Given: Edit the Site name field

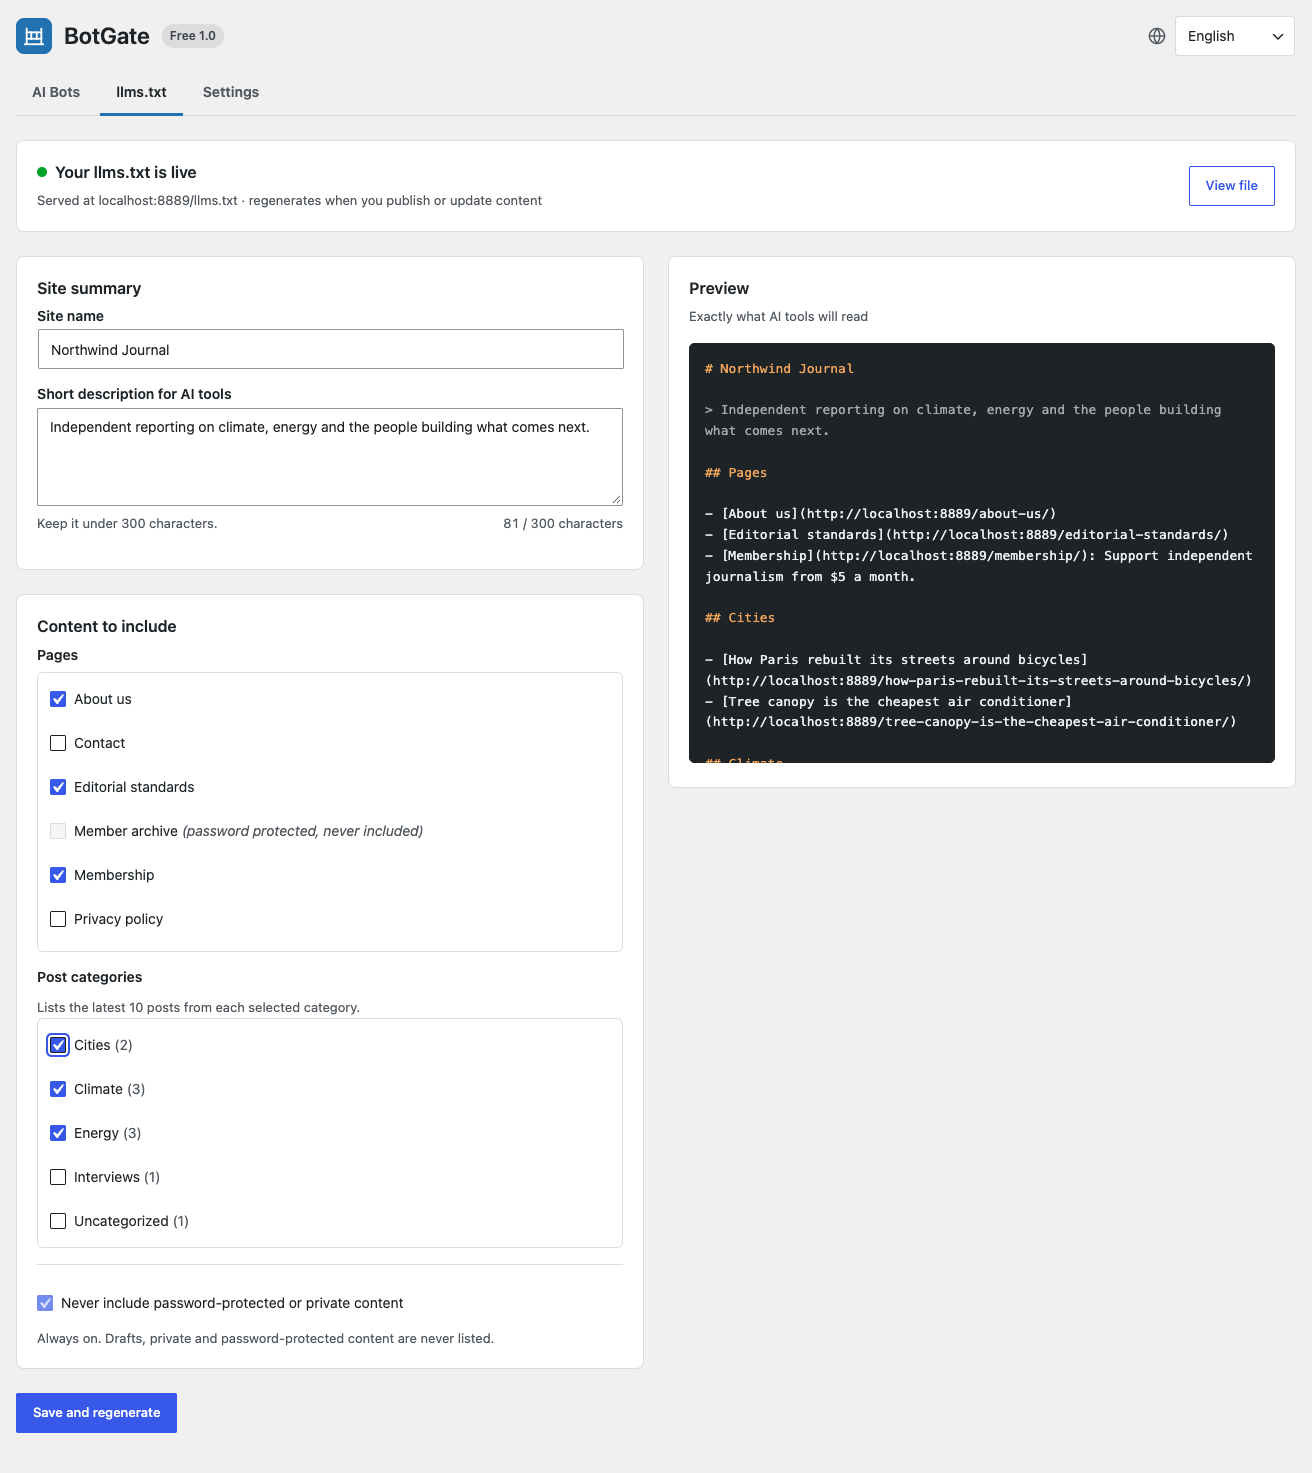Looking at the screenshot, I should click(330, 349).
